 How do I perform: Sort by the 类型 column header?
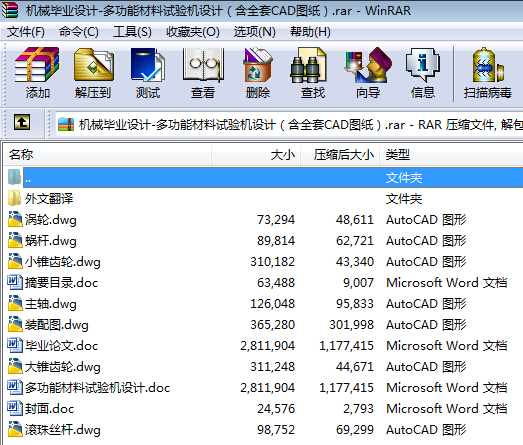point(451,155)
